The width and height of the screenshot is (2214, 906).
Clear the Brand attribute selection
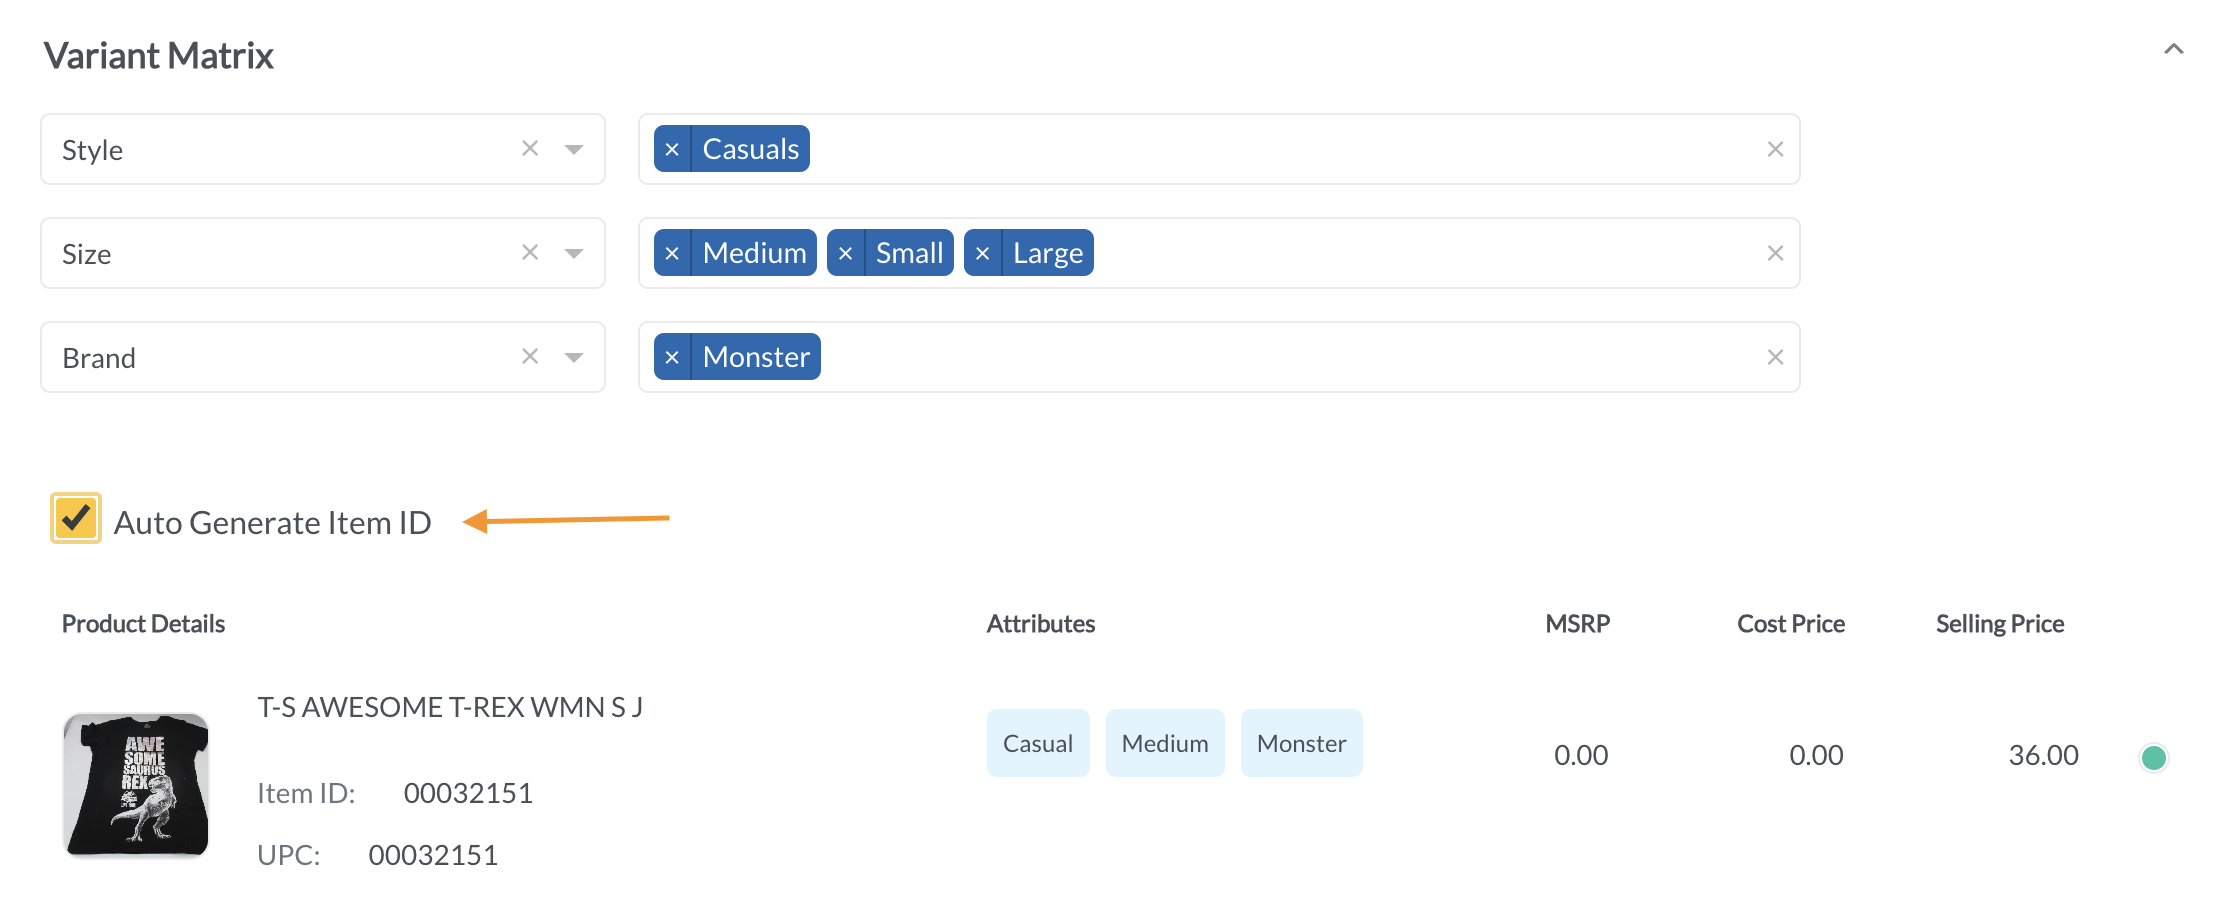tap(530, 357)
